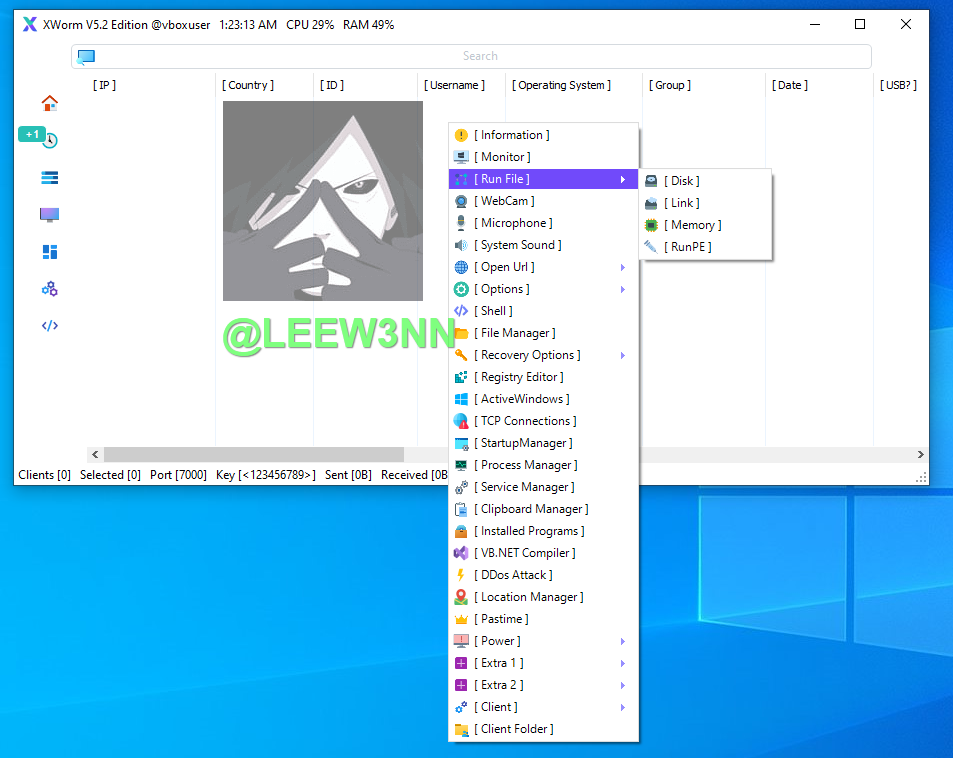Click the gears settings icon in the sidebar
The width and height of the screenshot is (953, 758).
(49, 289)
